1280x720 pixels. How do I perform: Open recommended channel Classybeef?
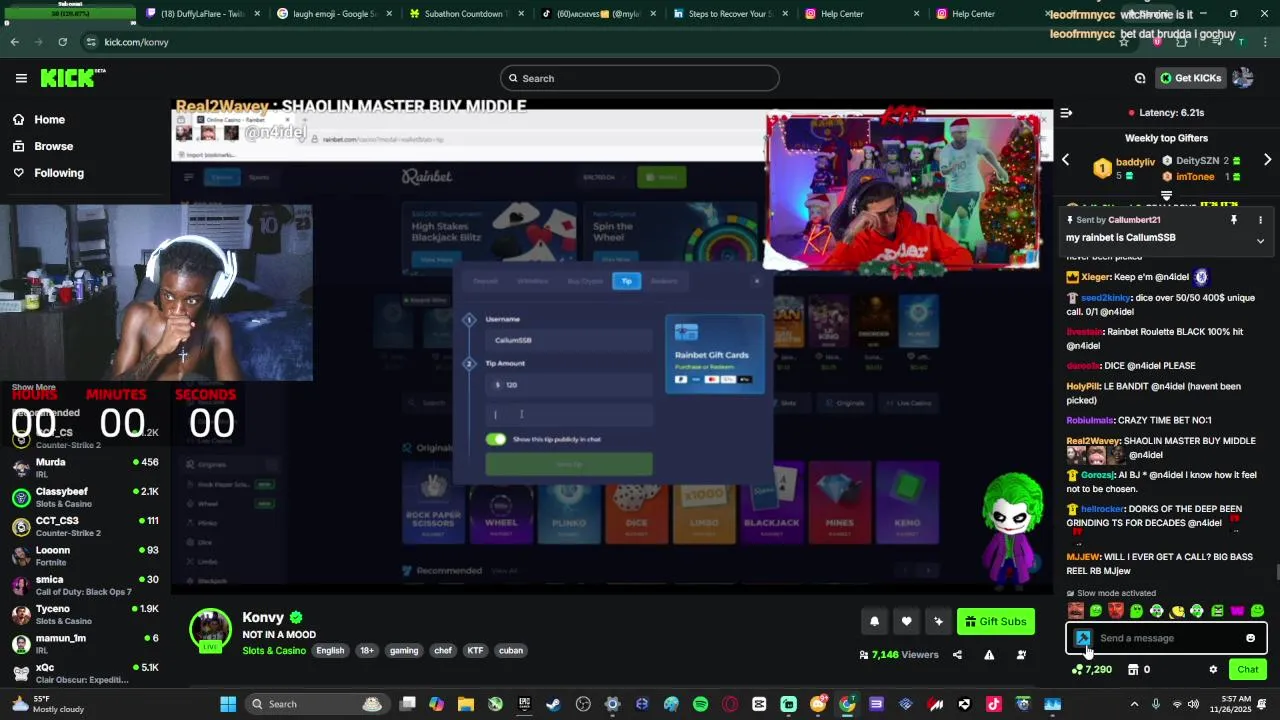(85, 497)
